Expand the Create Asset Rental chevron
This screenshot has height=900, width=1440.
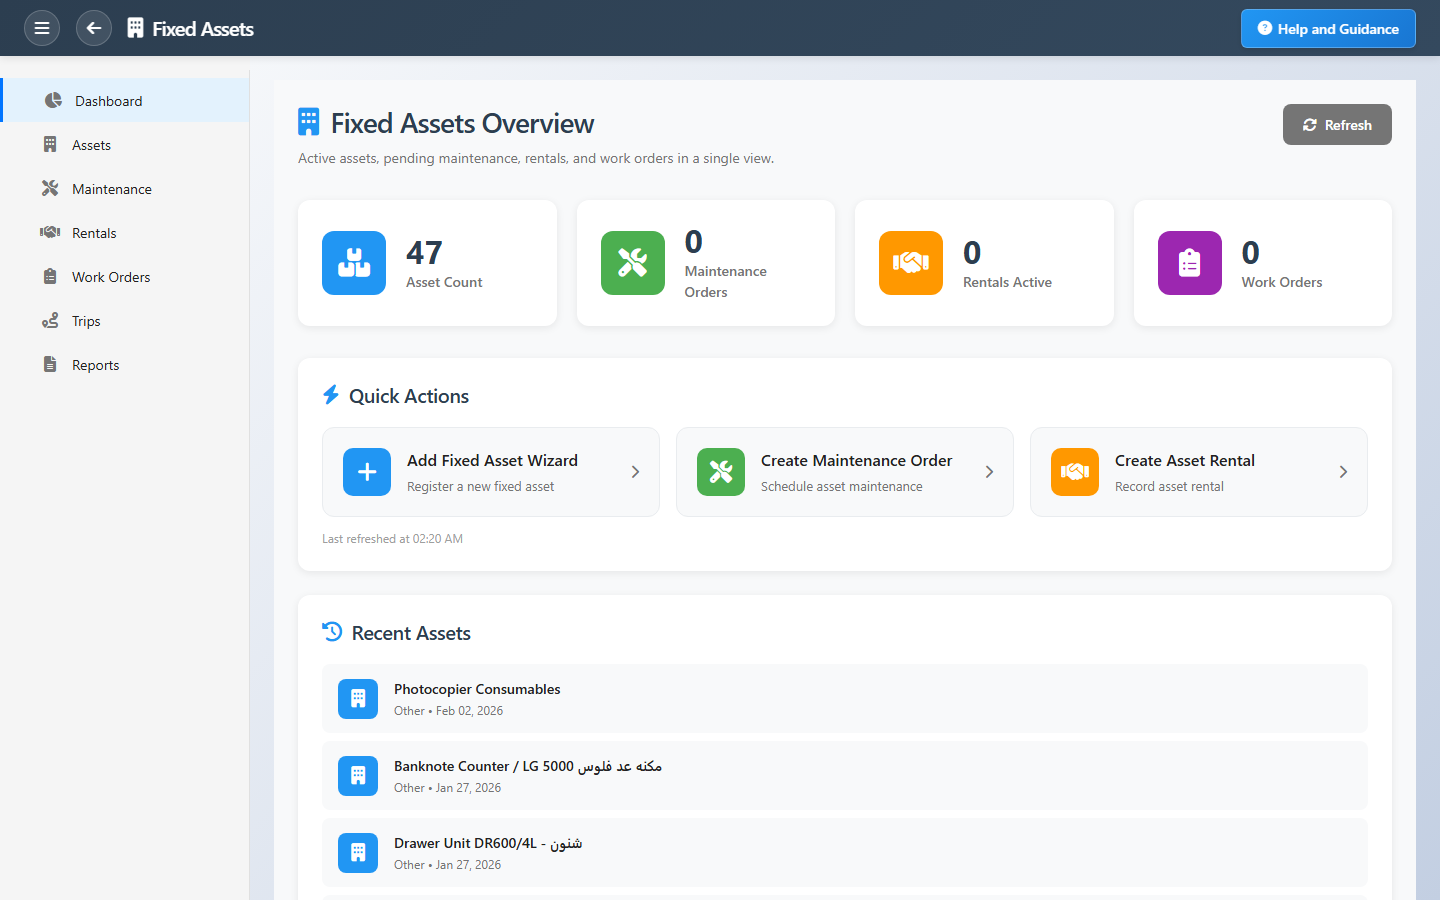(x=1343, y=472)
